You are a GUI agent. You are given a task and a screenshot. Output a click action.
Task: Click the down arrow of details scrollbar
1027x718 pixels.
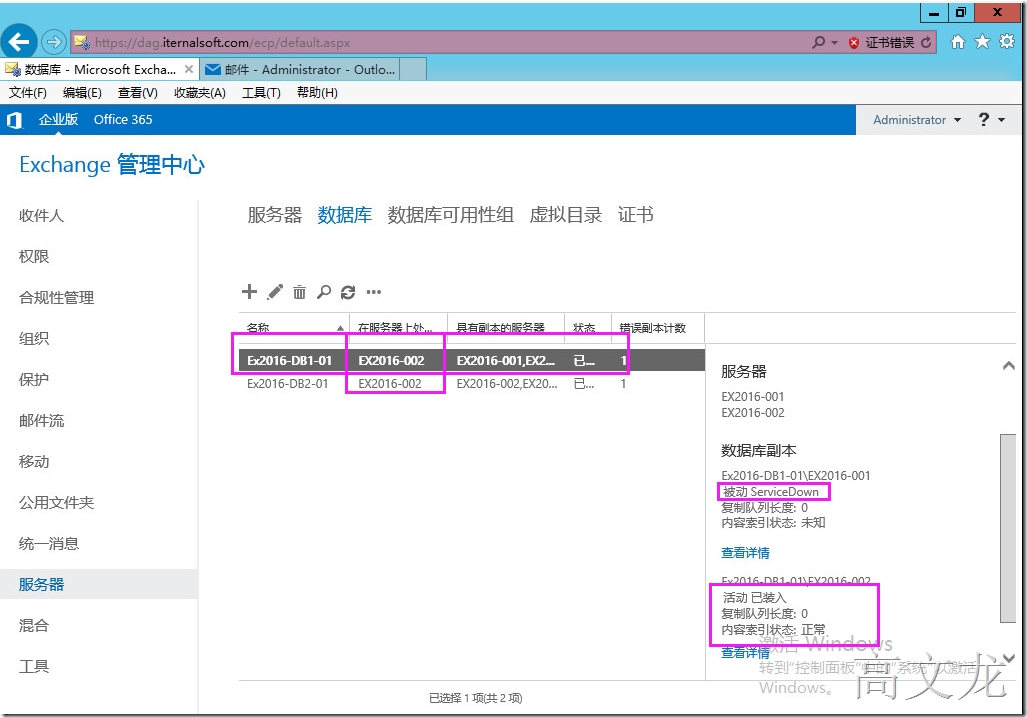[1009, 658]
